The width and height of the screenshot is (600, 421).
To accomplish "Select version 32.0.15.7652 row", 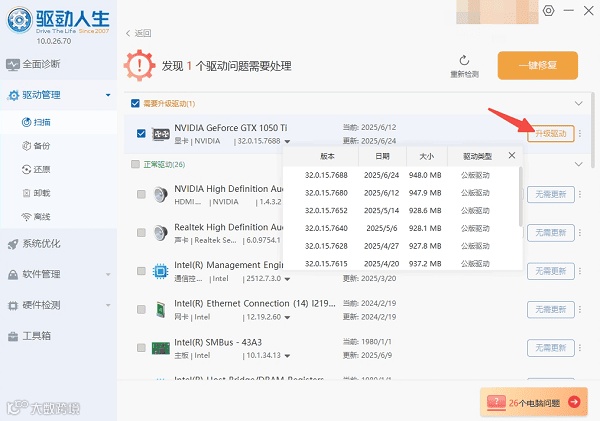I will click(401, 210).
